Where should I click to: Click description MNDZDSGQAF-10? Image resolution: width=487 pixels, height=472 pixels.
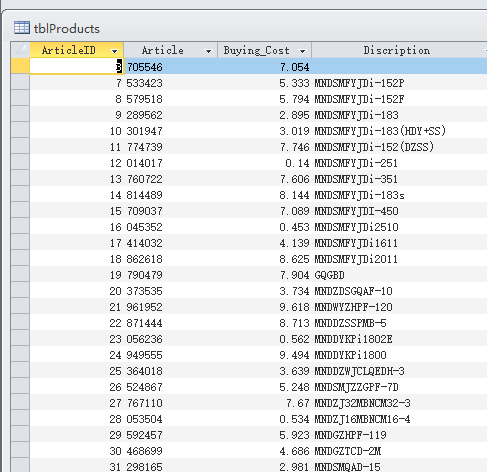tap(353, 291)
